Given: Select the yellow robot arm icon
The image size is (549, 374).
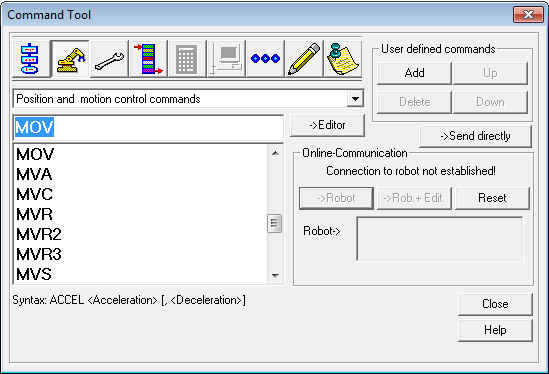Looking at the screenshot, I should (70, 58).
